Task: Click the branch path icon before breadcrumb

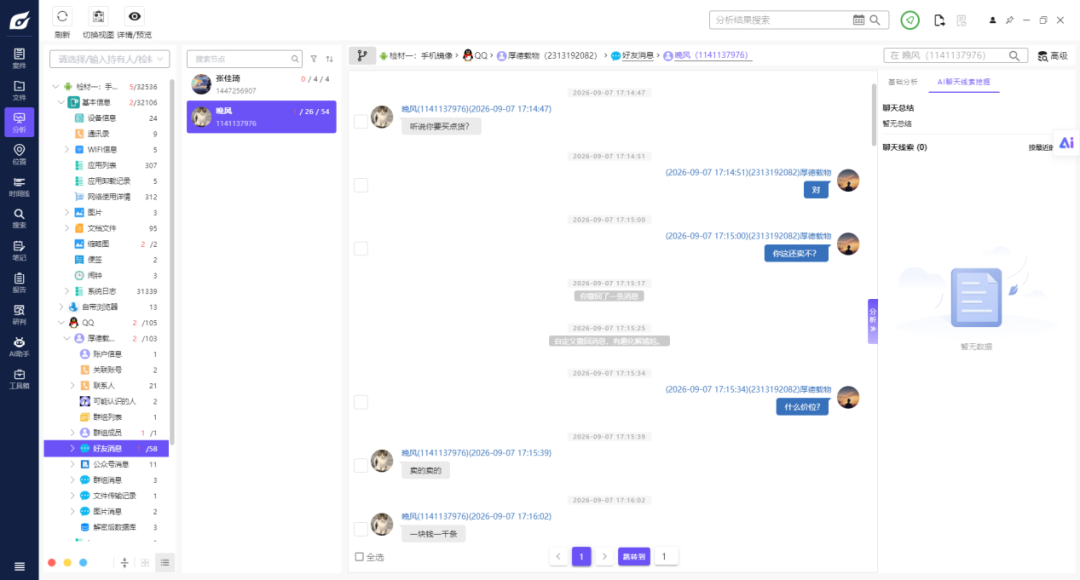Action: (x=362, y=56)
